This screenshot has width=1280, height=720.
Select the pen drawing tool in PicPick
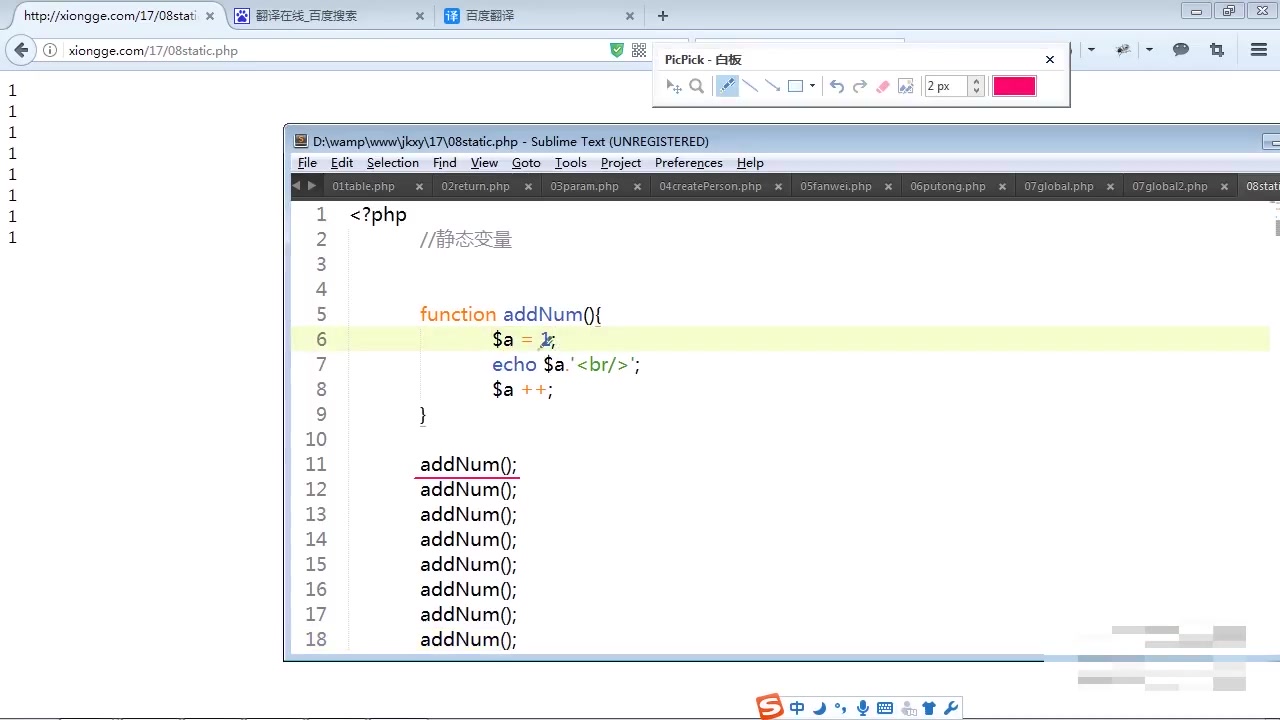pos(727,86)
